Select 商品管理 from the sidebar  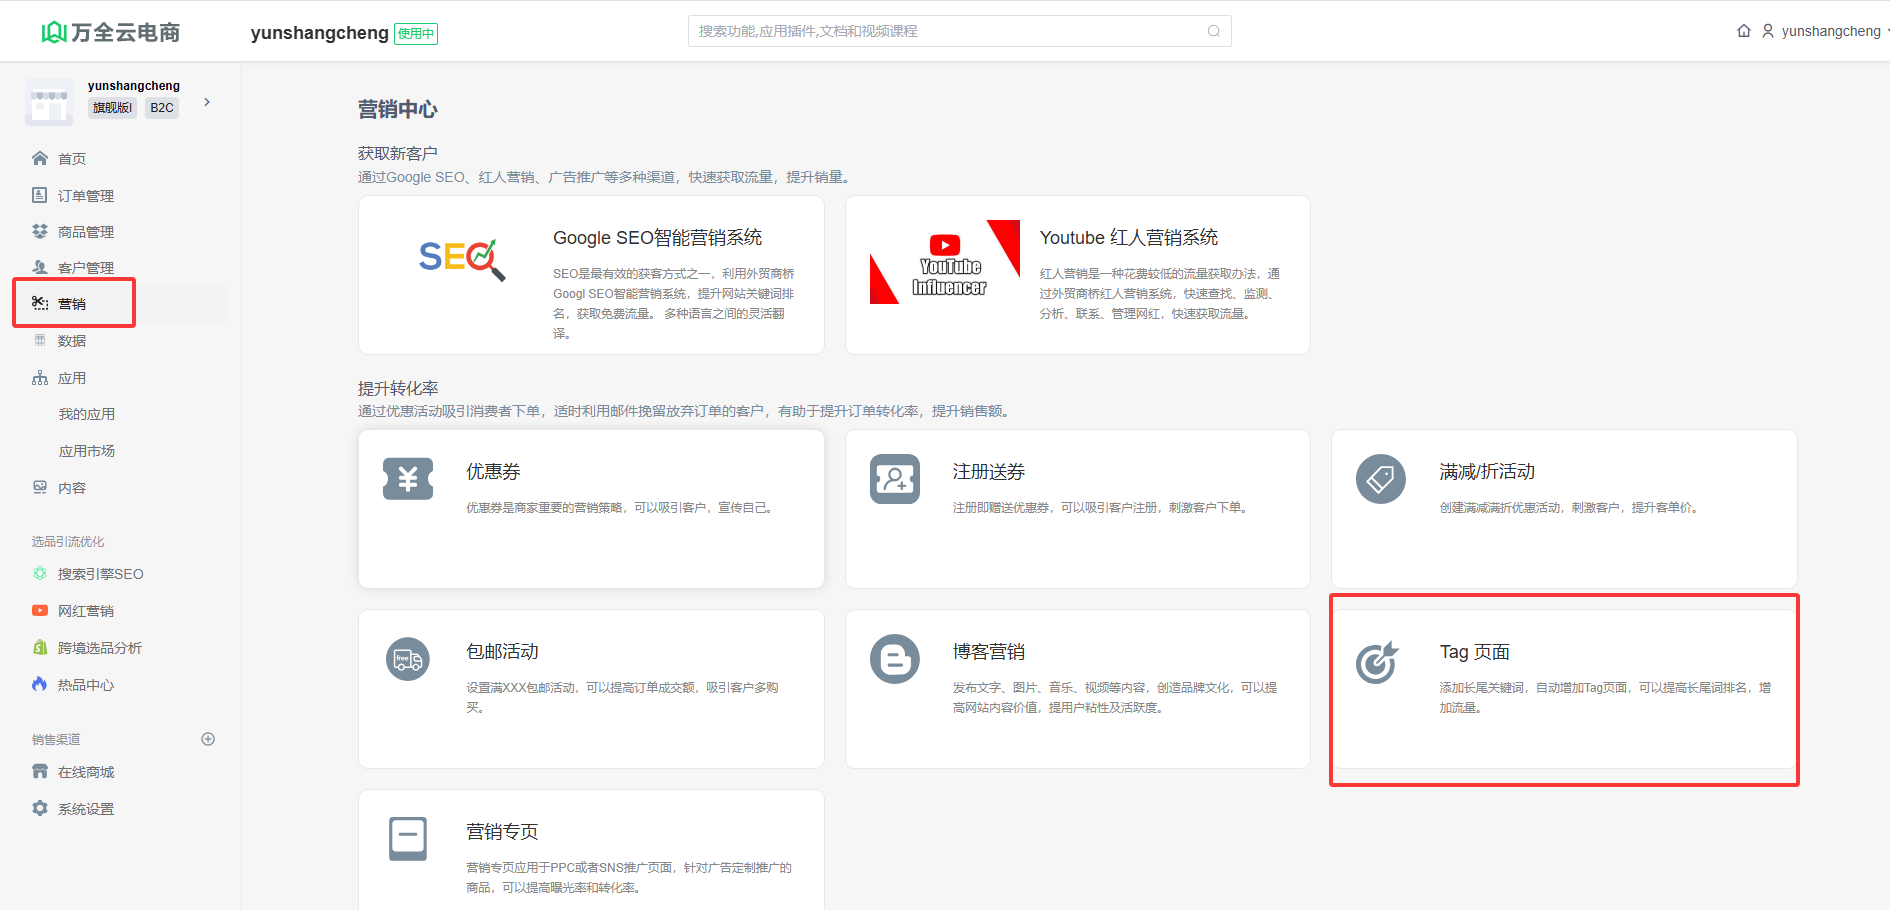point(85,232)
